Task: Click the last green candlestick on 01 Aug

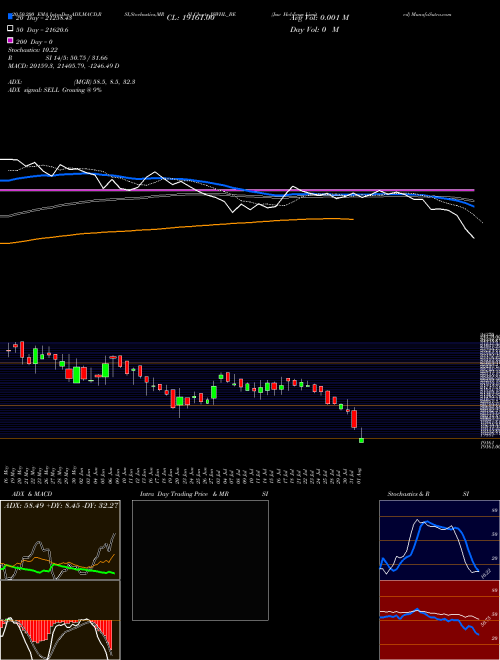Action: (361, 440)
